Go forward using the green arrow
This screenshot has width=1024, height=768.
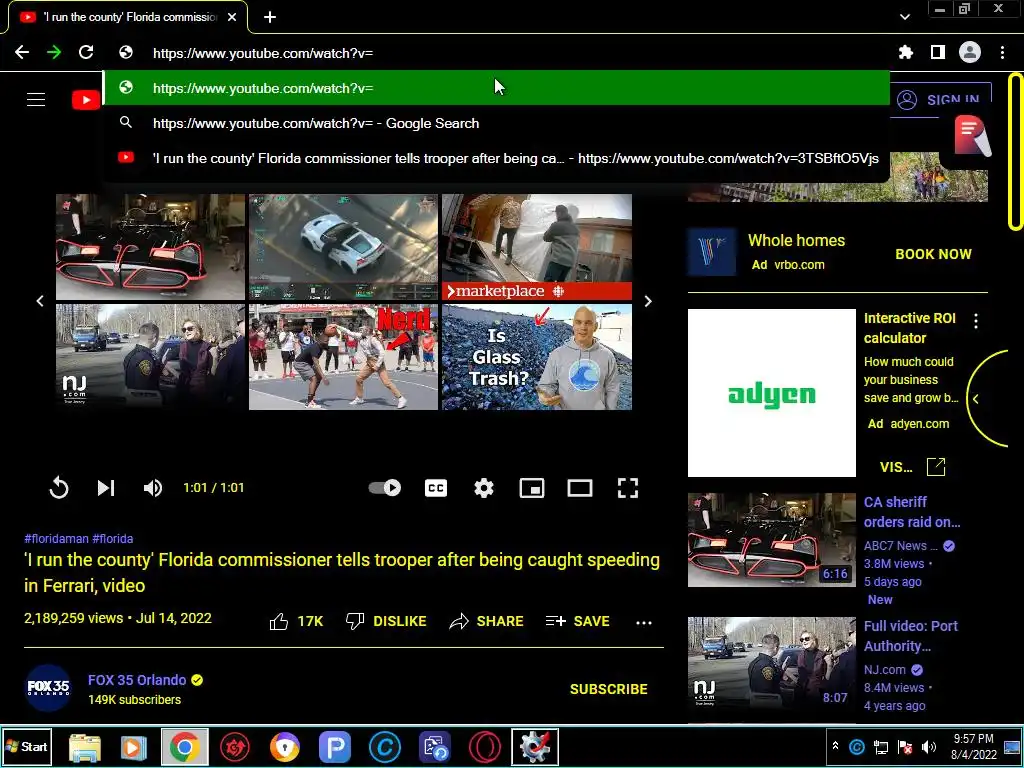tap(54, 52)
